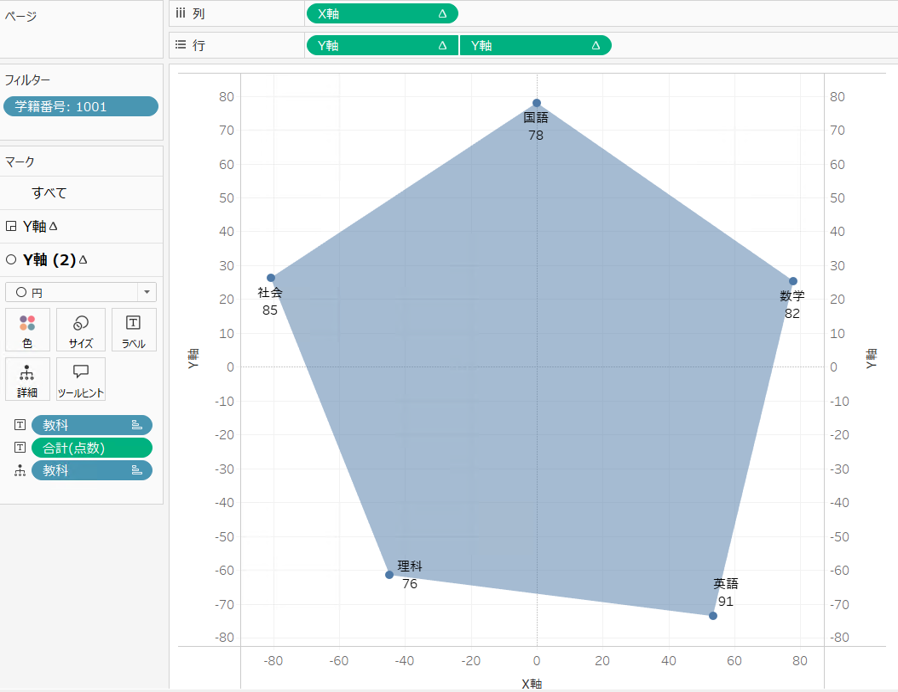Open the 詳細 (Detail) marks card
The height and width of the screenshot is (692, 898).
click(x=27, y=379)
